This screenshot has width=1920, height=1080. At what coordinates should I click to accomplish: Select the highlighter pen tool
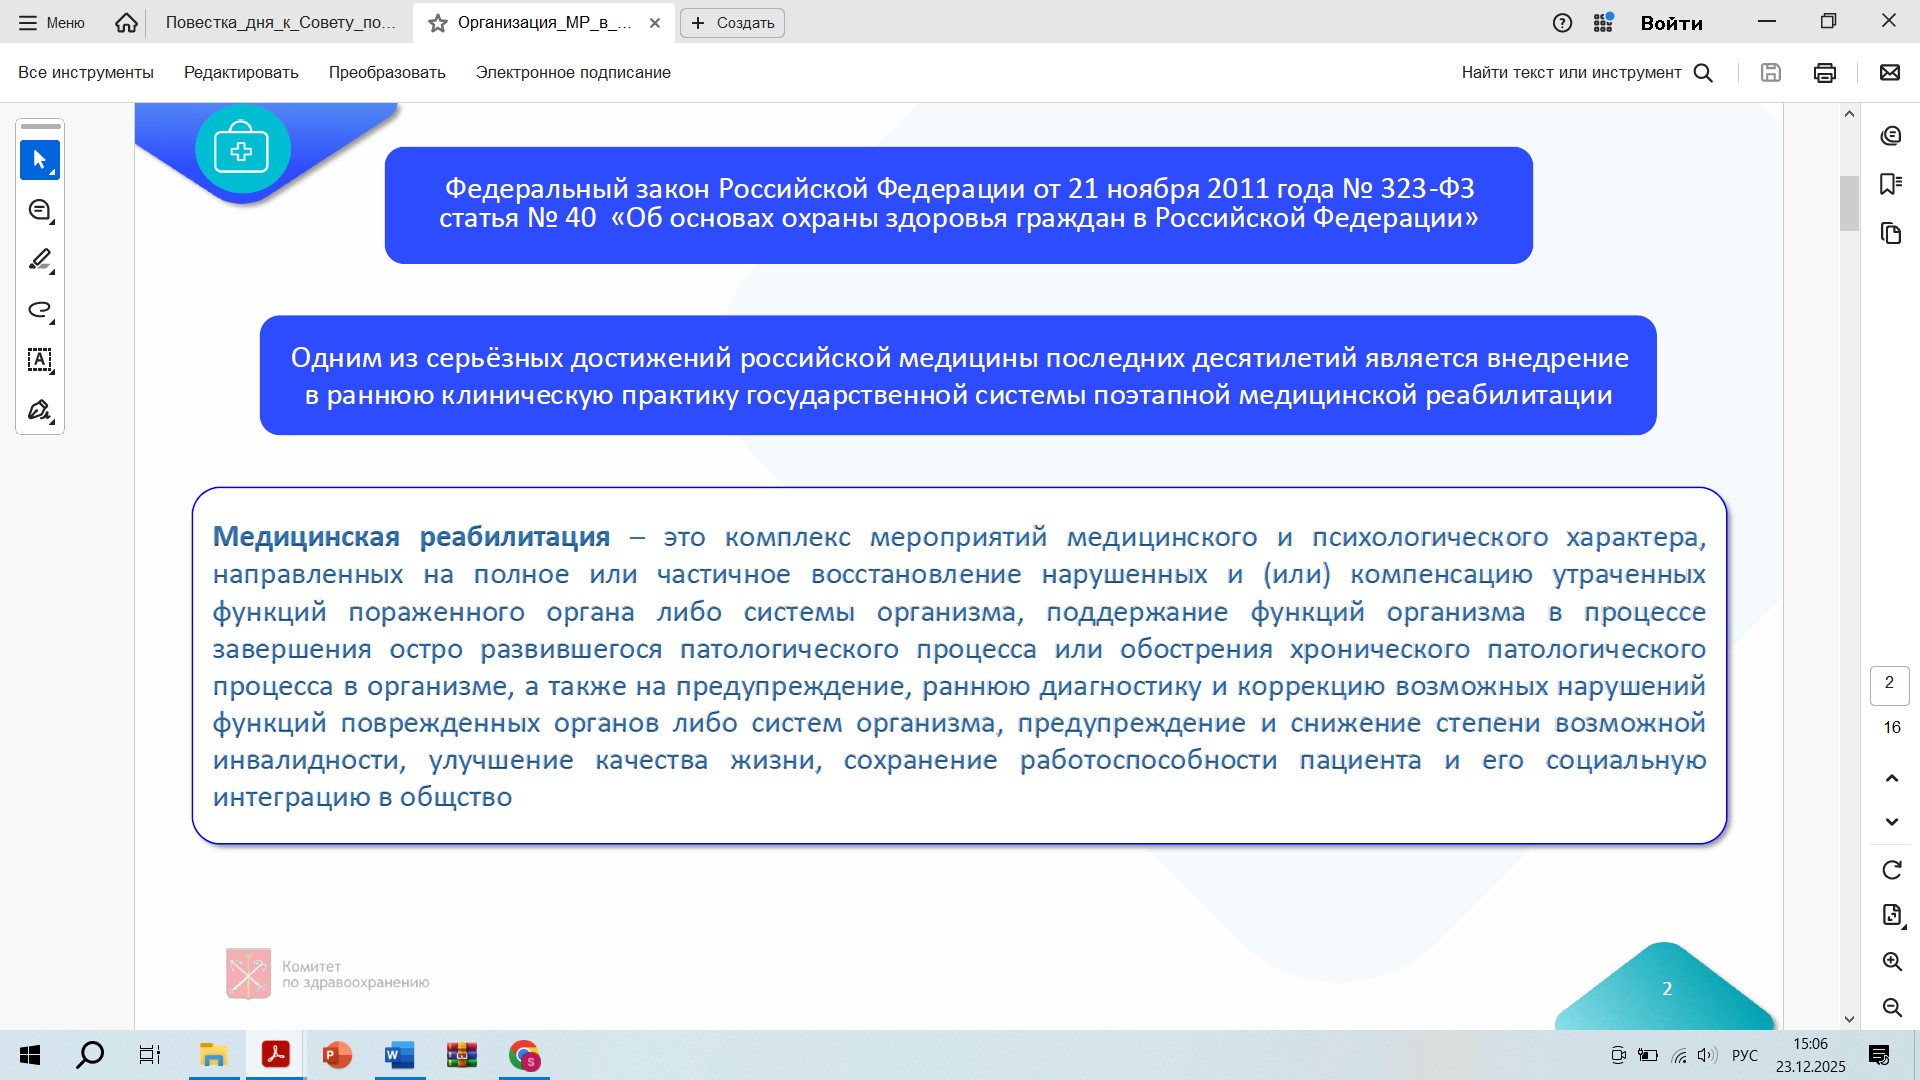(40, 260)
